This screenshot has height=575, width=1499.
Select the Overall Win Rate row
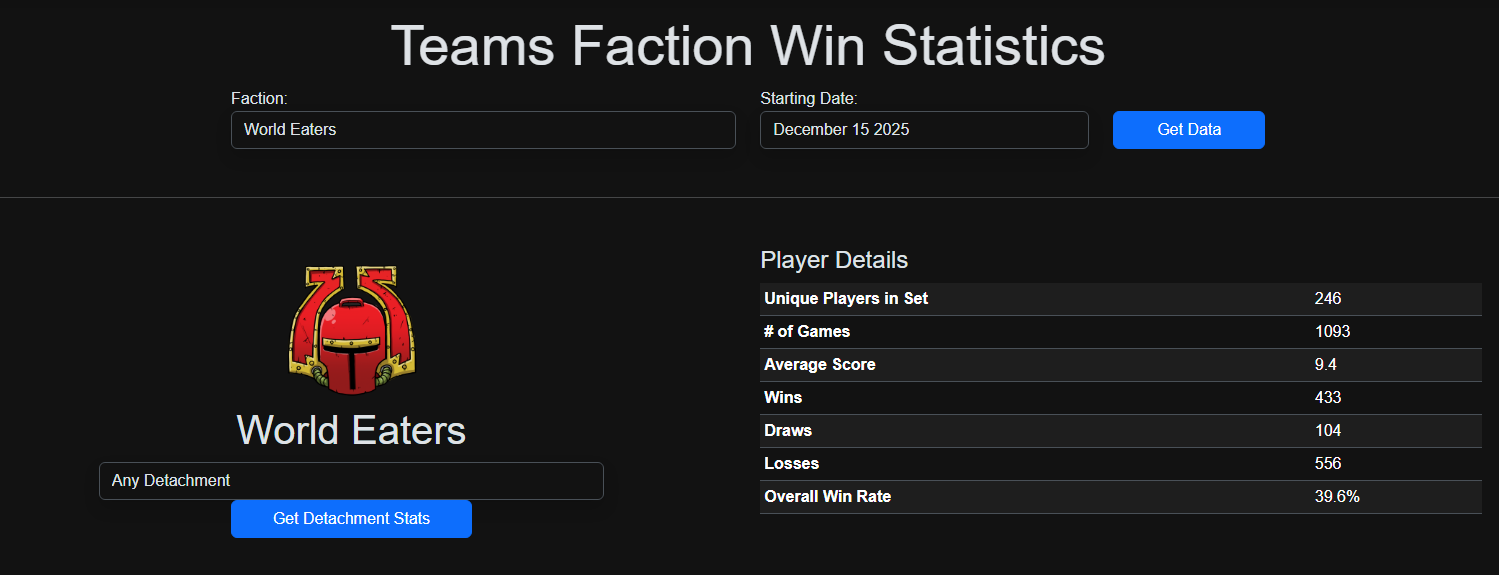(1121, 497)
